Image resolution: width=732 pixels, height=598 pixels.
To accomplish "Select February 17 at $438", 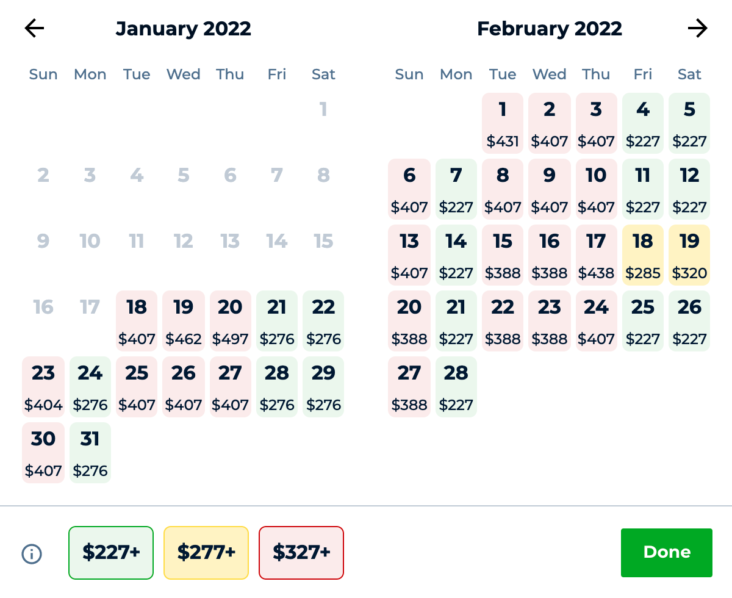I will 596,255.
